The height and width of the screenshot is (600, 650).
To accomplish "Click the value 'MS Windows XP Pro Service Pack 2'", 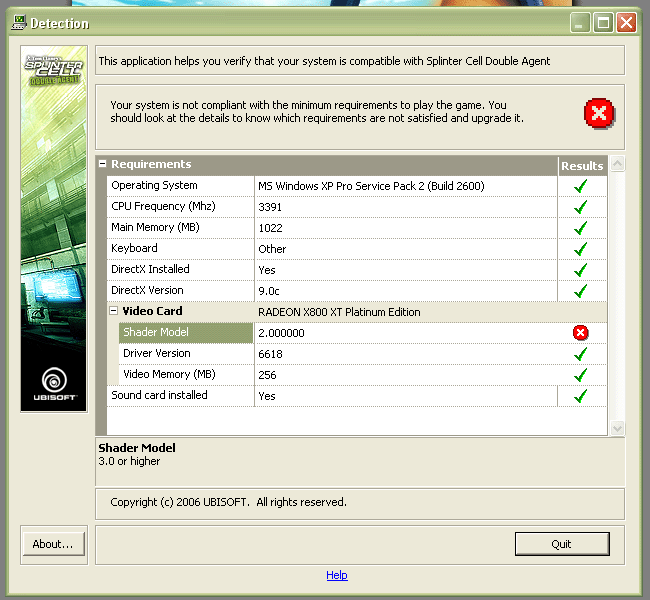I will (x=371, y=186).
